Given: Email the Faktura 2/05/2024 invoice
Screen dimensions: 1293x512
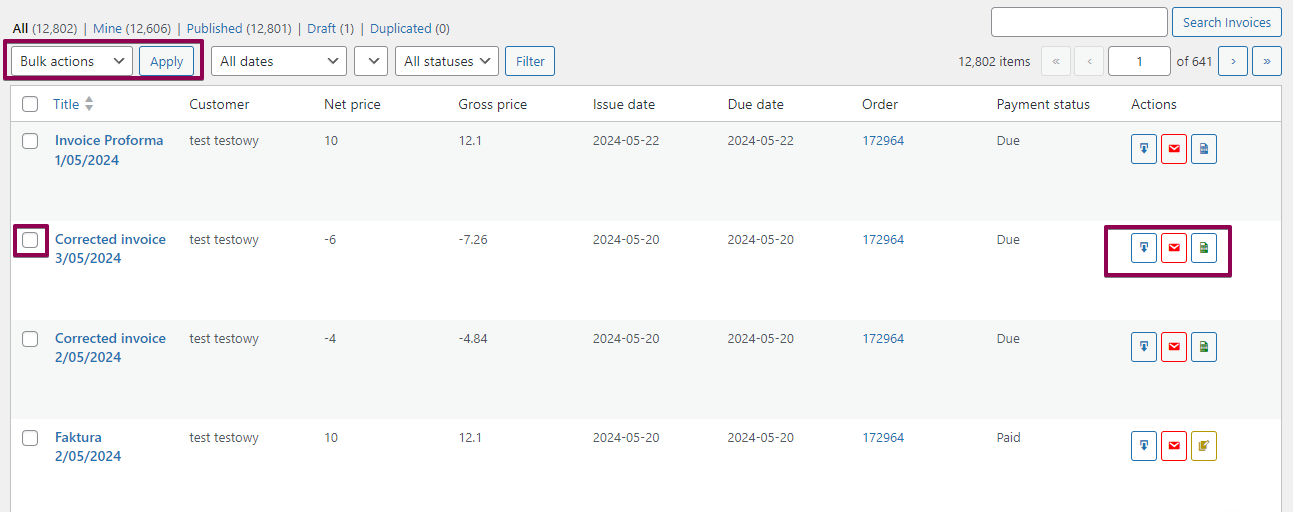Looking at the screenshot, I should click(1174, 446).
